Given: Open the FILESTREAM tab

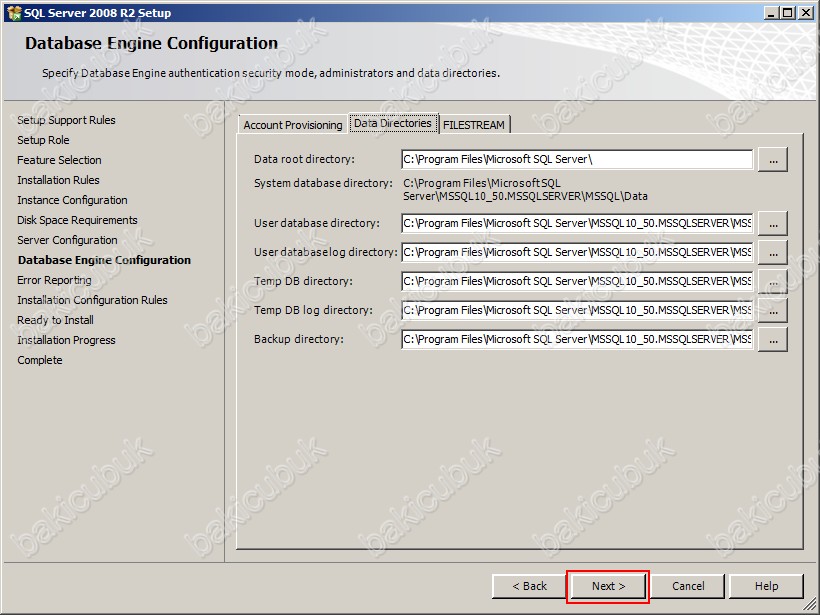Looking at the screenshot, I should tap(474, 125).
